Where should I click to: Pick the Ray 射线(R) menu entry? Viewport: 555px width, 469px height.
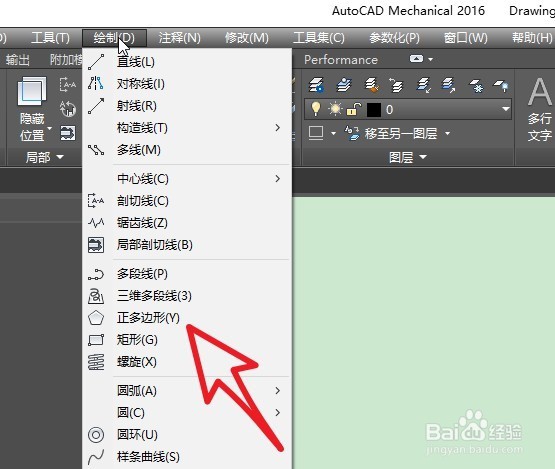tap(187, 106)
